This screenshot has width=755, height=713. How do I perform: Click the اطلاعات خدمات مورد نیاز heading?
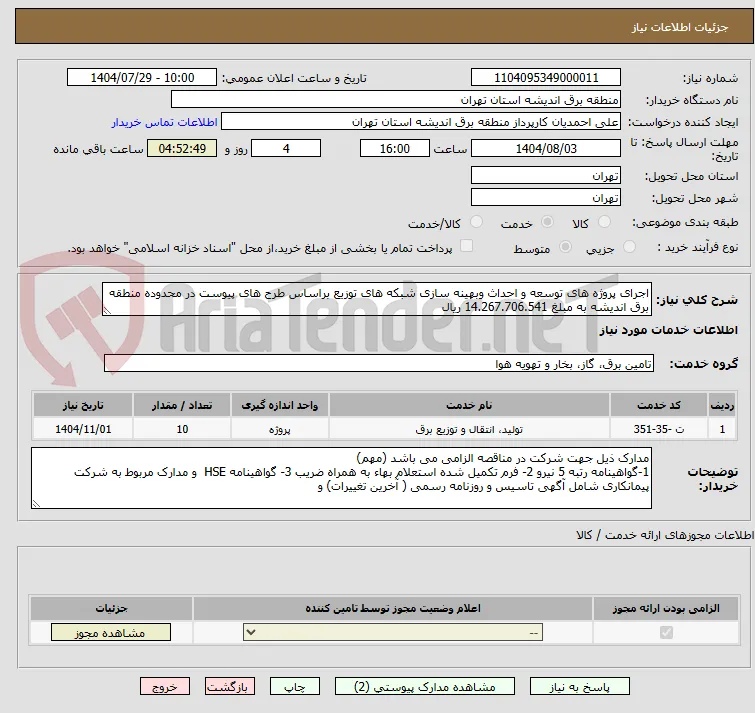[x=668, y=330]
